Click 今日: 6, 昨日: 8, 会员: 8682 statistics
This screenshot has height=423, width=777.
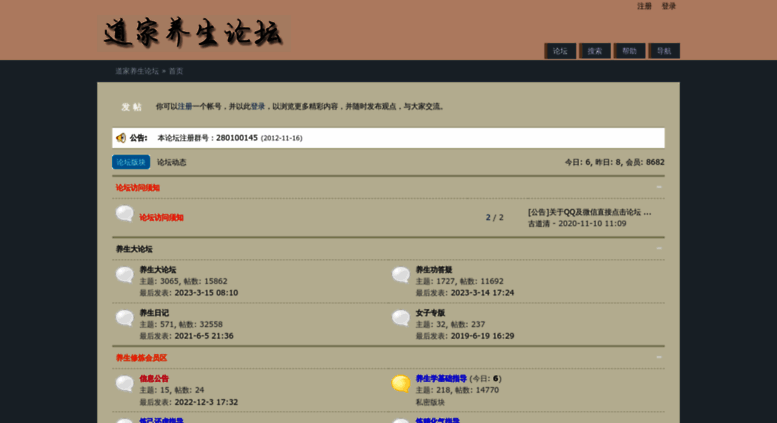614,162
